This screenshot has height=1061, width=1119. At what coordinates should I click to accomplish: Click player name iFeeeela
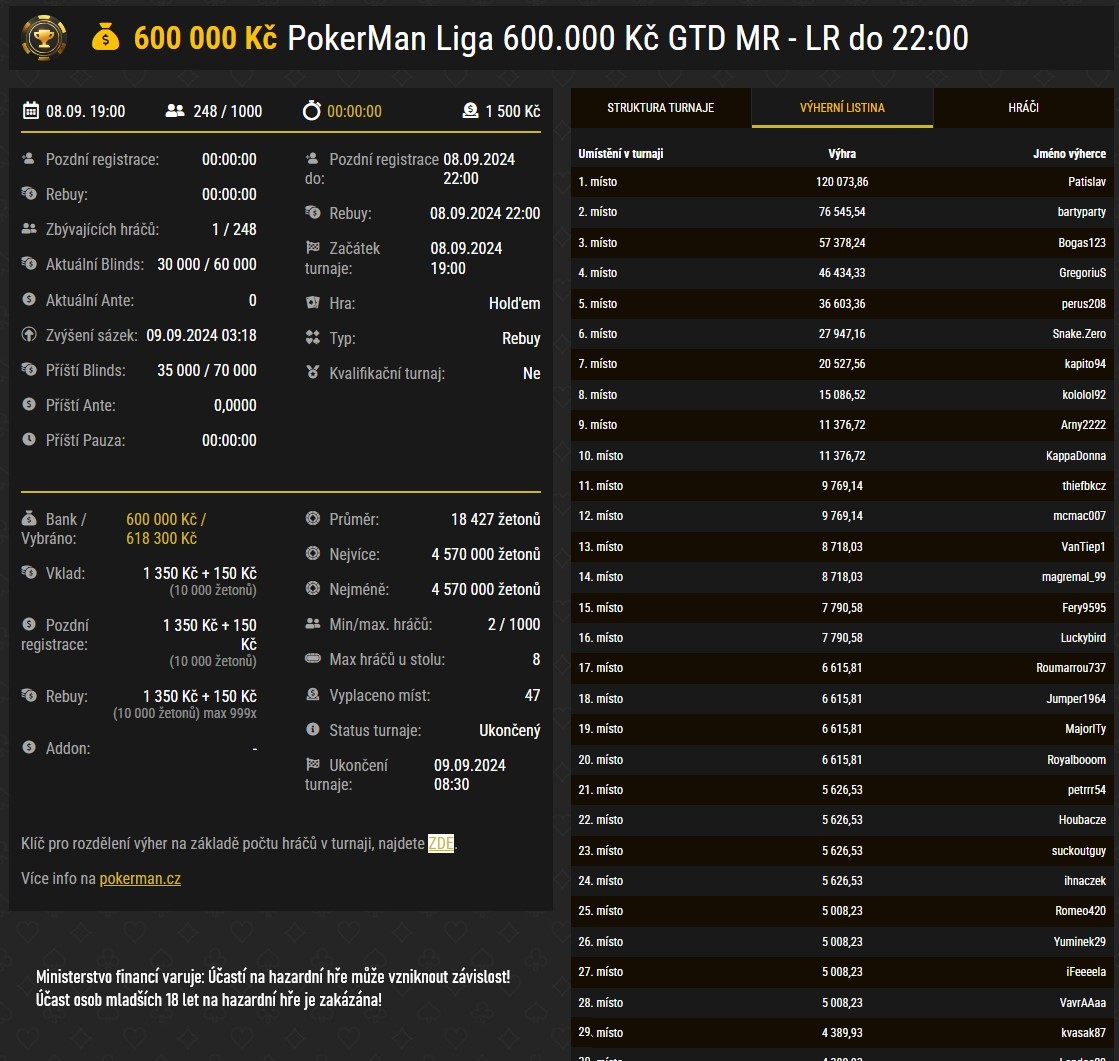click(x=1086, y=972)
